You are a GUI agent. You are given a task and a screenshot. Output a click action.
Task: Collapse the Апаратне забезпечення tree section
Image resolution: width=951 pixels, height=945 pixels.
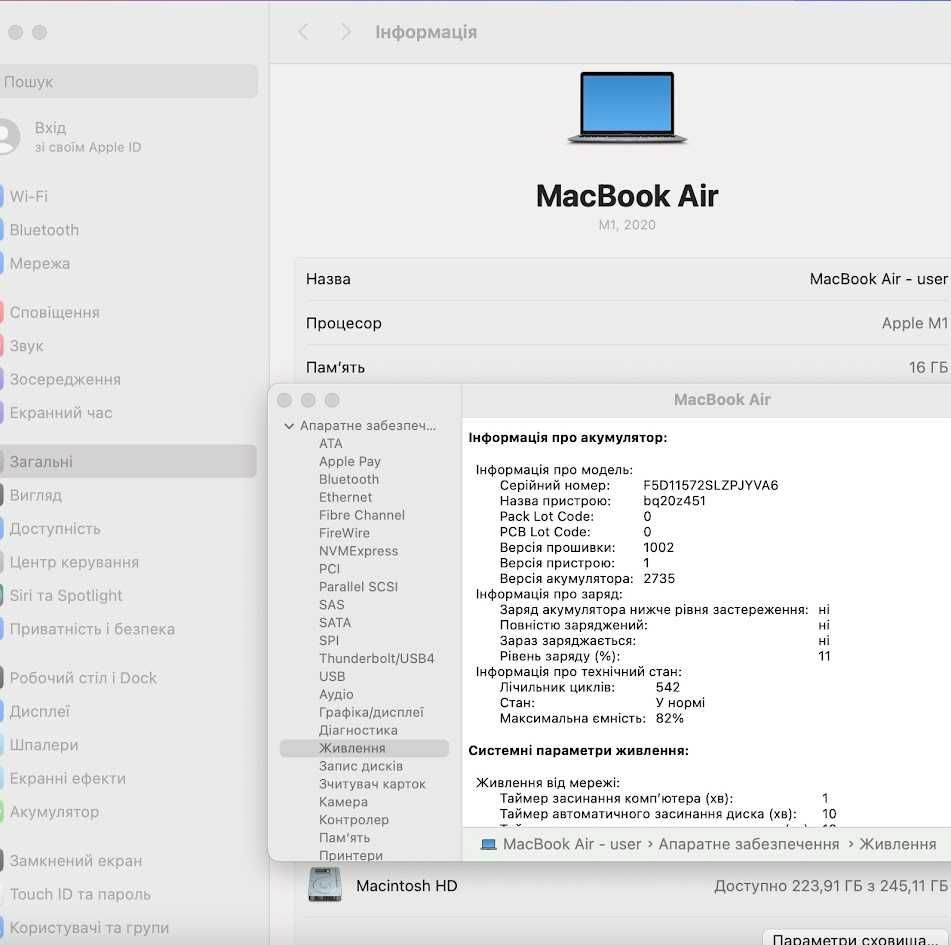click(289, 426)
